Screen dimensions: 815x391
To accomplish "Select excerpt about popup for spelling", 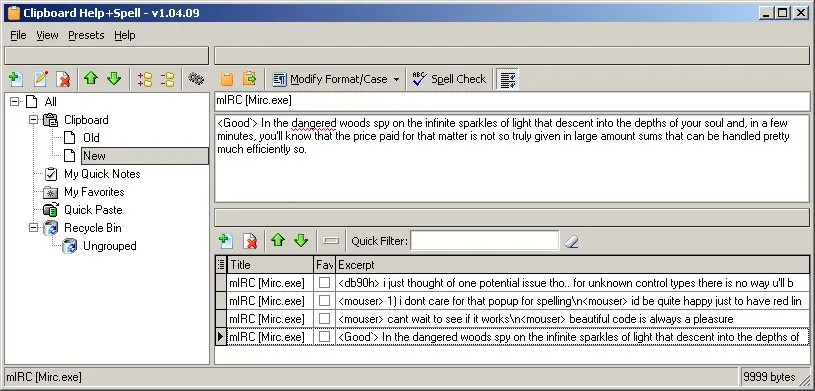I will (572, 301).
